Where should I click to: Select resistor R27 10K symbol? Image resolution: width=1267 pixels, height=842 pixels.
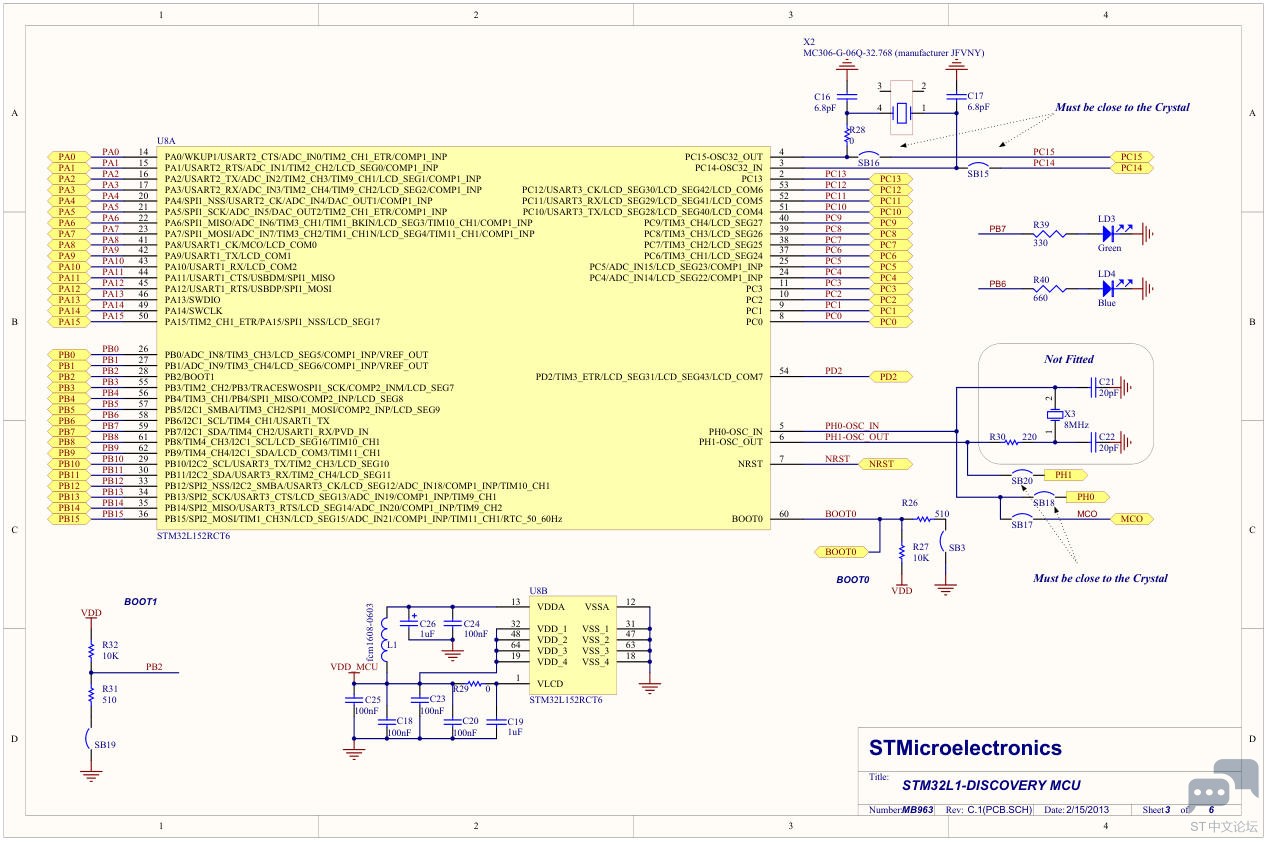902,552
